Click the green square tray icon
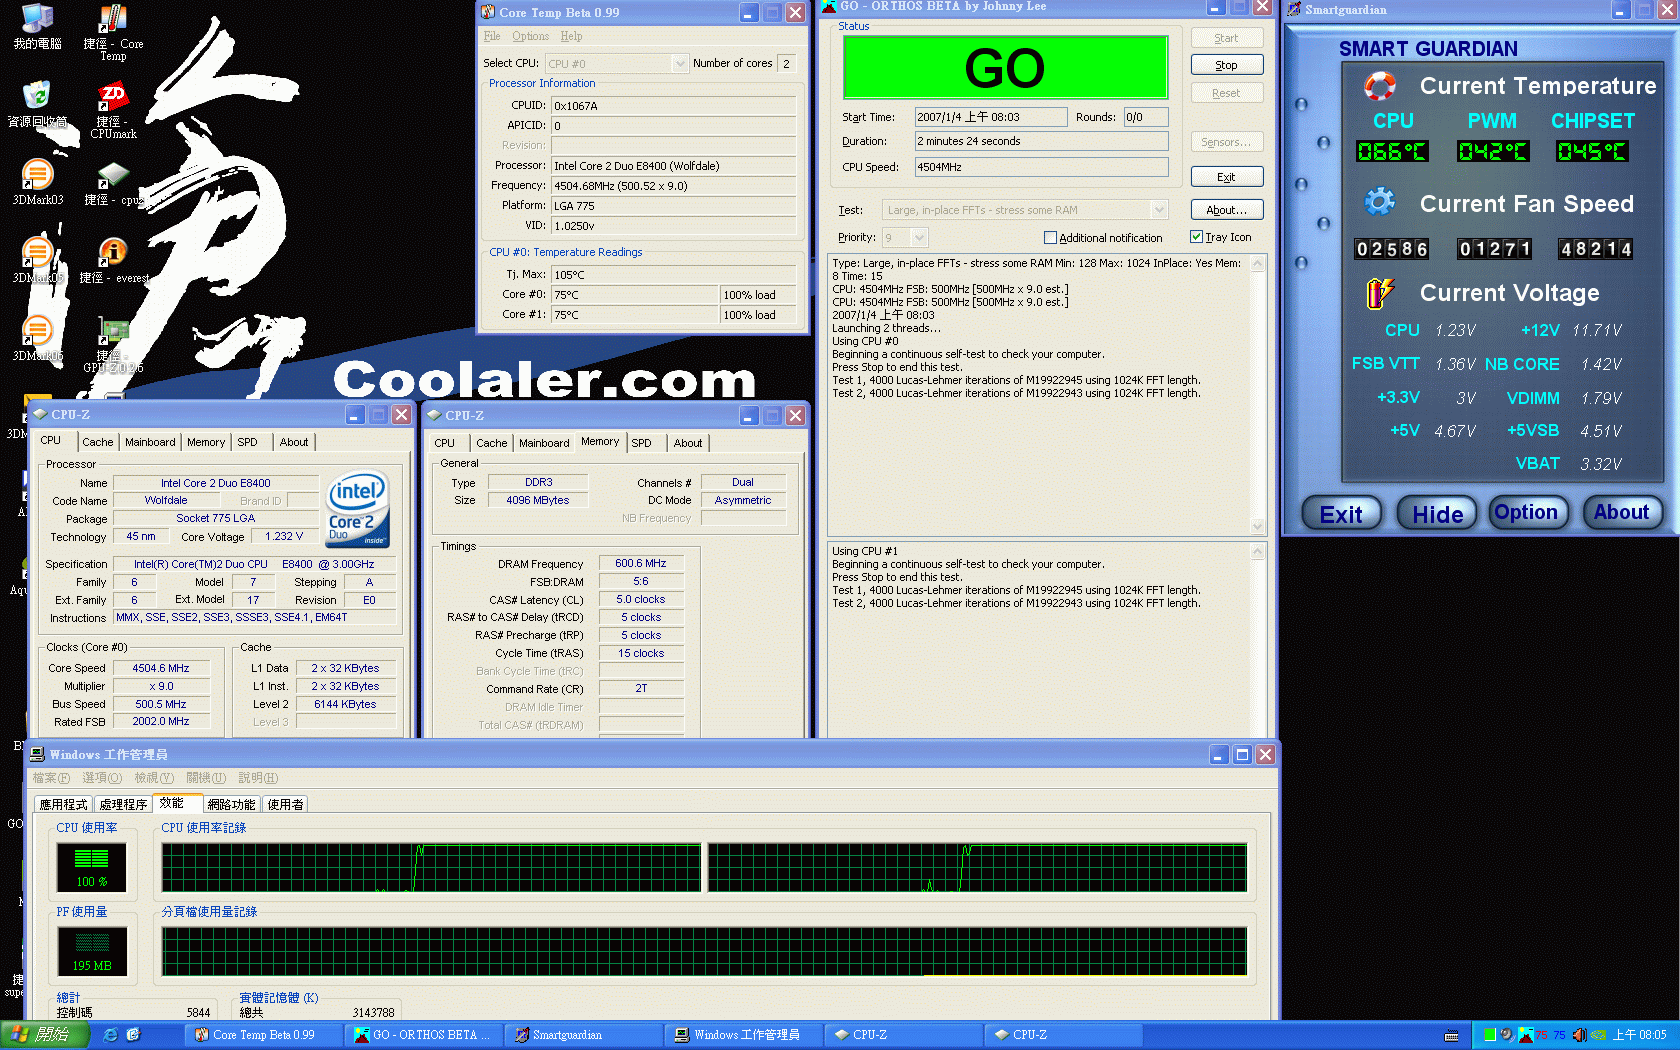The image size is (1680, 1050). tap(1490, 1035)
